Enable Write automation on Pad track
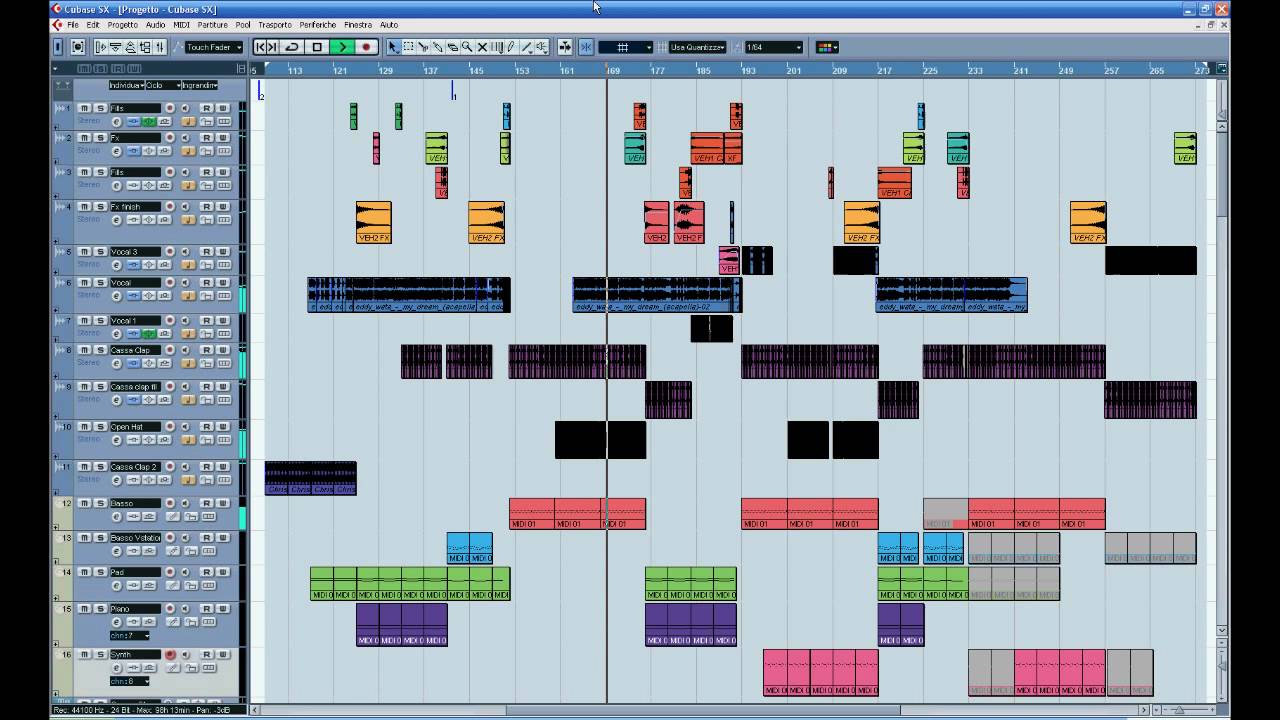Screen dimensions: 1280x720 click(223, 572)
